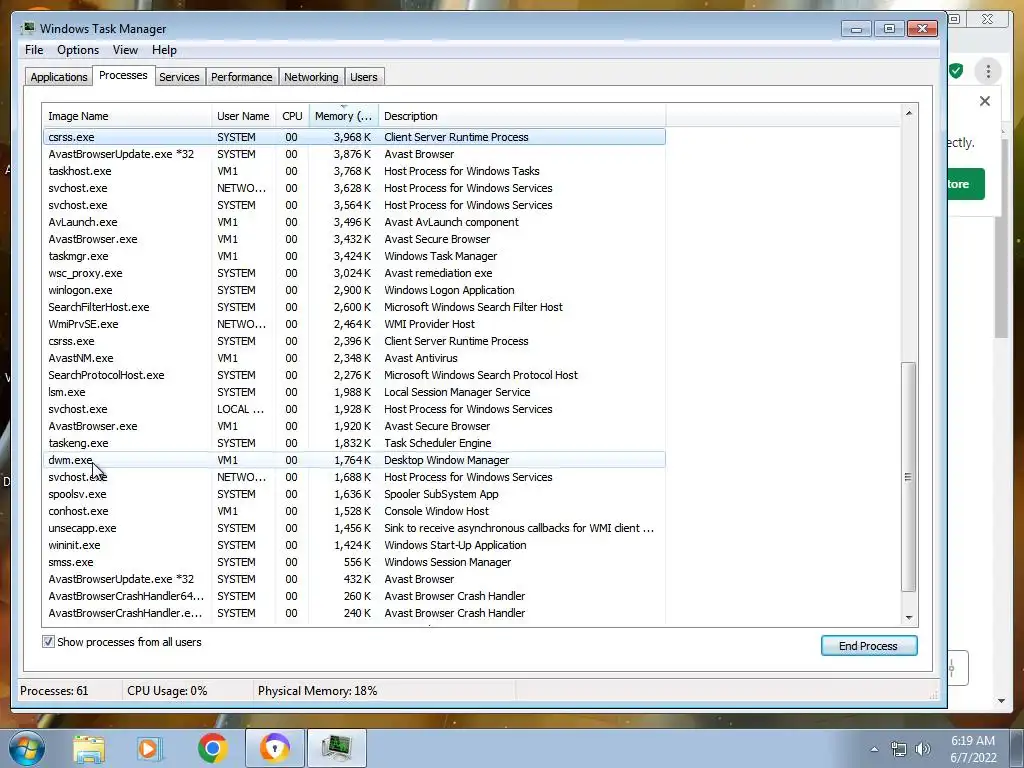Image resolution: width=1024 pixels, height=768 pixels.
Task: Open Google Chrome from taskbar
Action: [212, 748]
